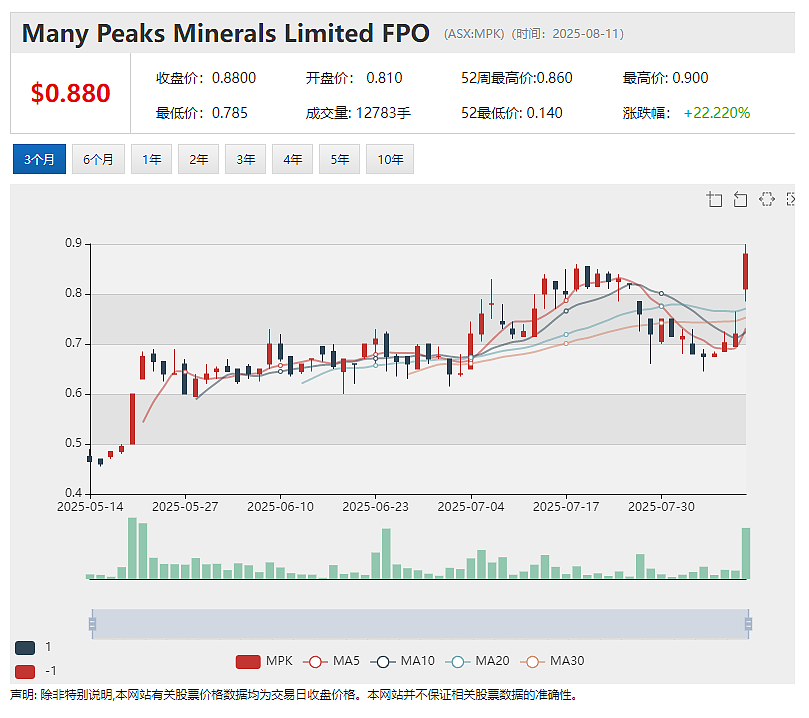The width and height of the screenshot is (809, 718).
Task: Click the left handle of the zoom slider
Action: point(92,624)
